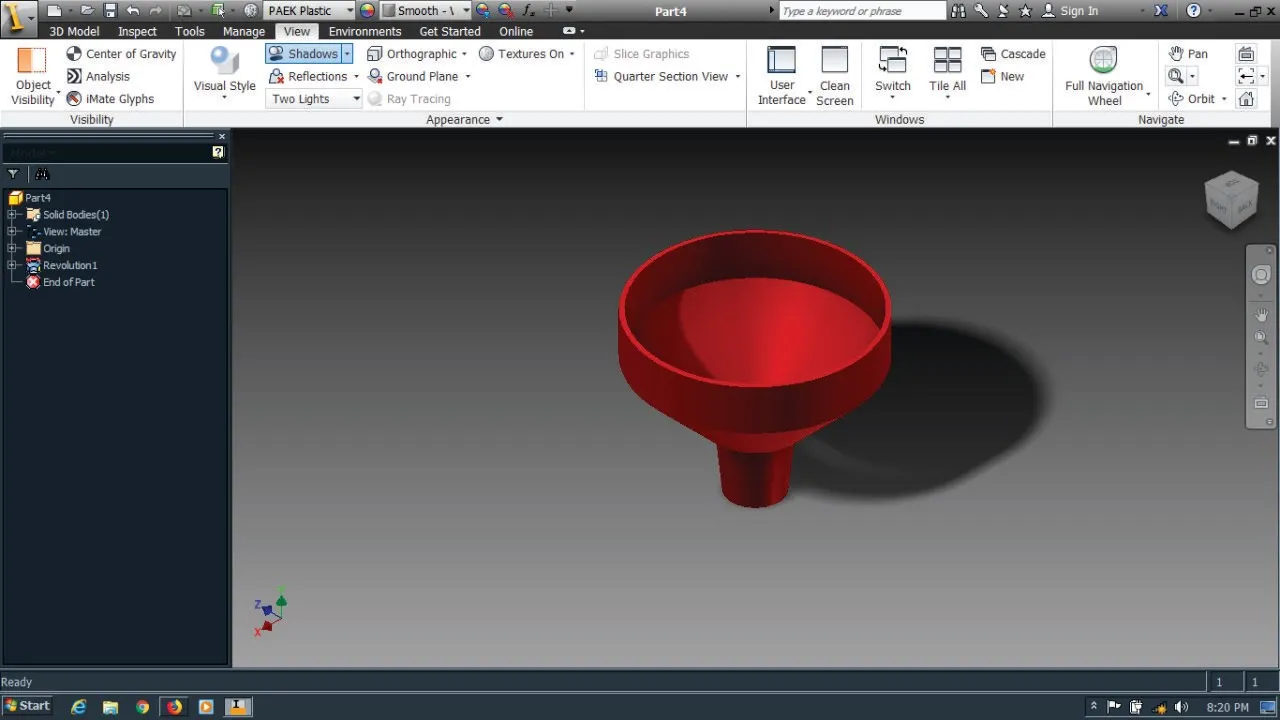Click the Open file icon

(88, 11)
